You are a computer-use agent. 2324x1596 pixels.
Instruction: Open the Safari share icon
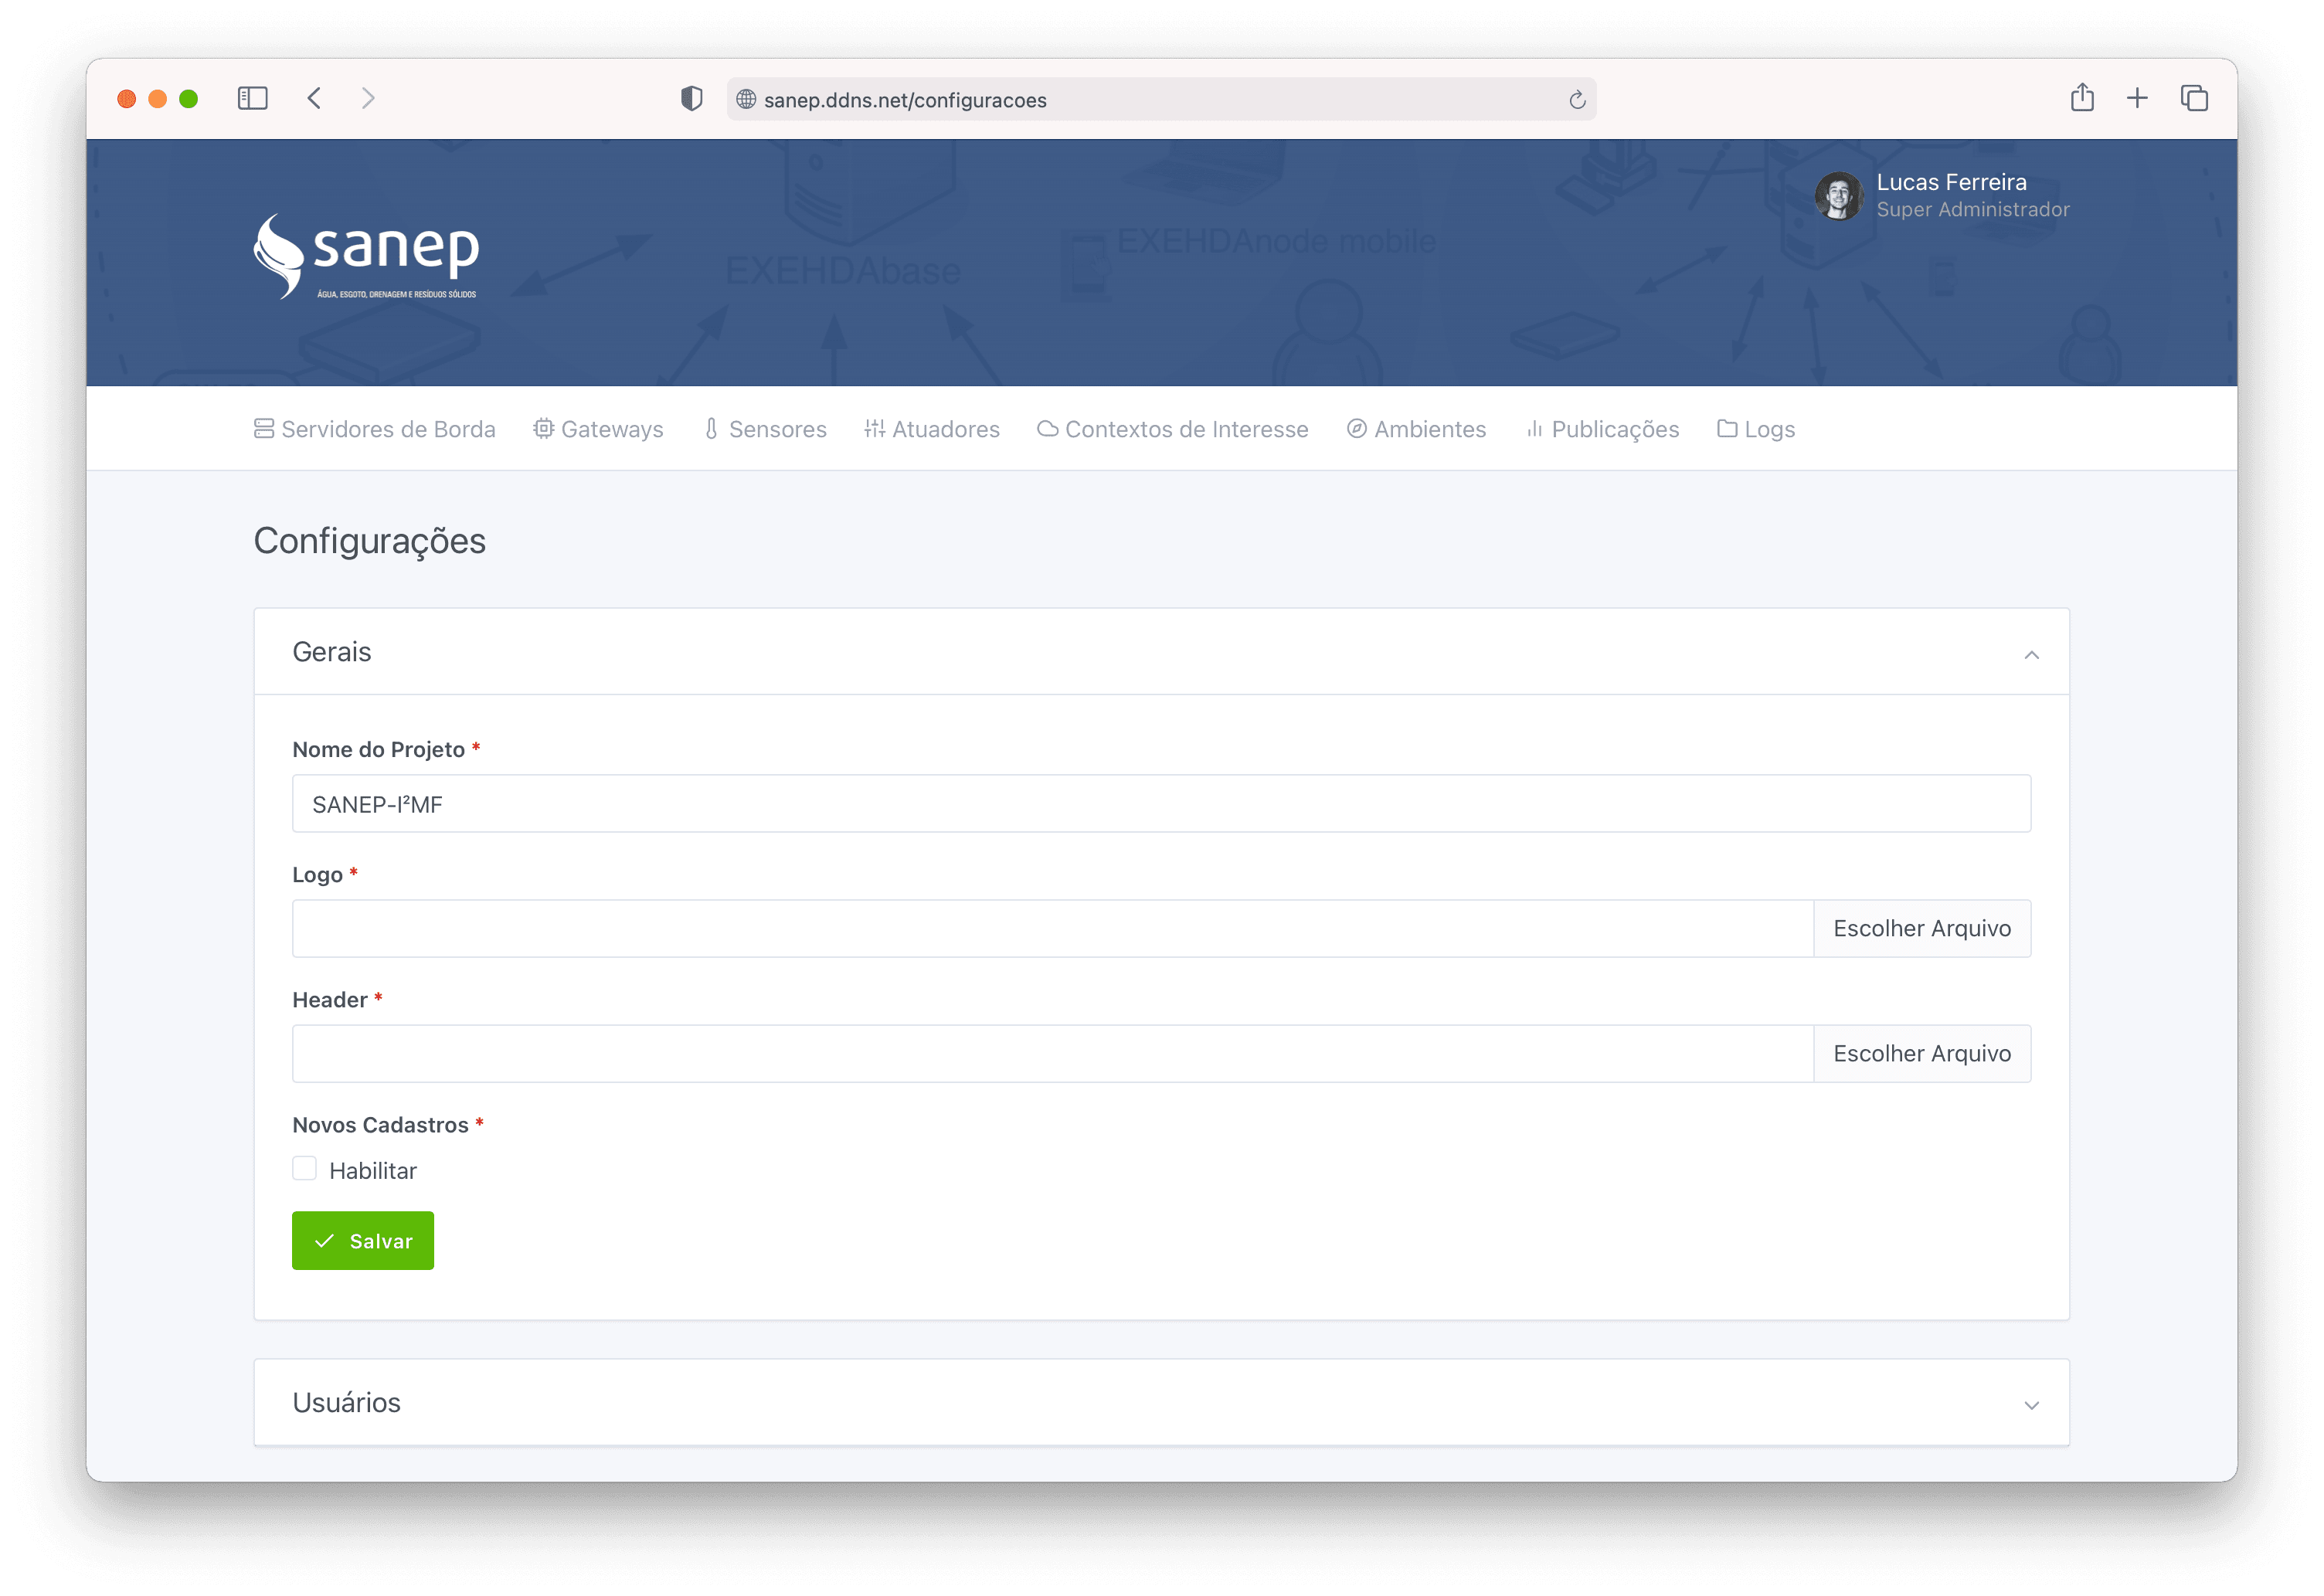click(x=2082, y=98)
